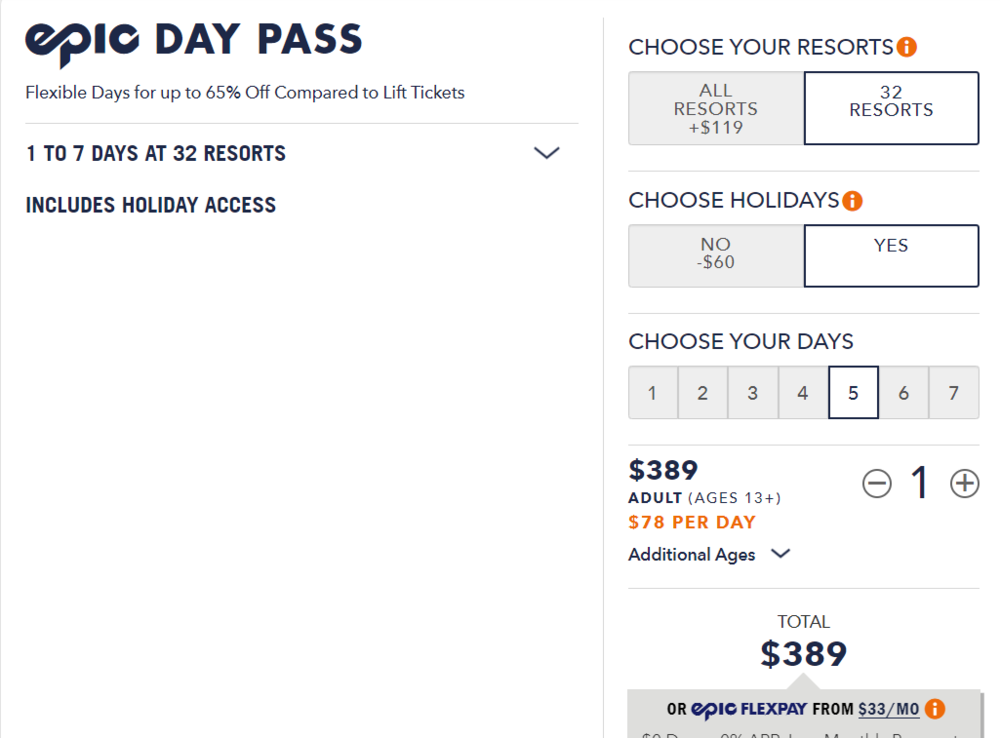The width and height of the screenshot is (1000, 738).
Task: Select All Resorts +$119 option
Action: (716, 108)
